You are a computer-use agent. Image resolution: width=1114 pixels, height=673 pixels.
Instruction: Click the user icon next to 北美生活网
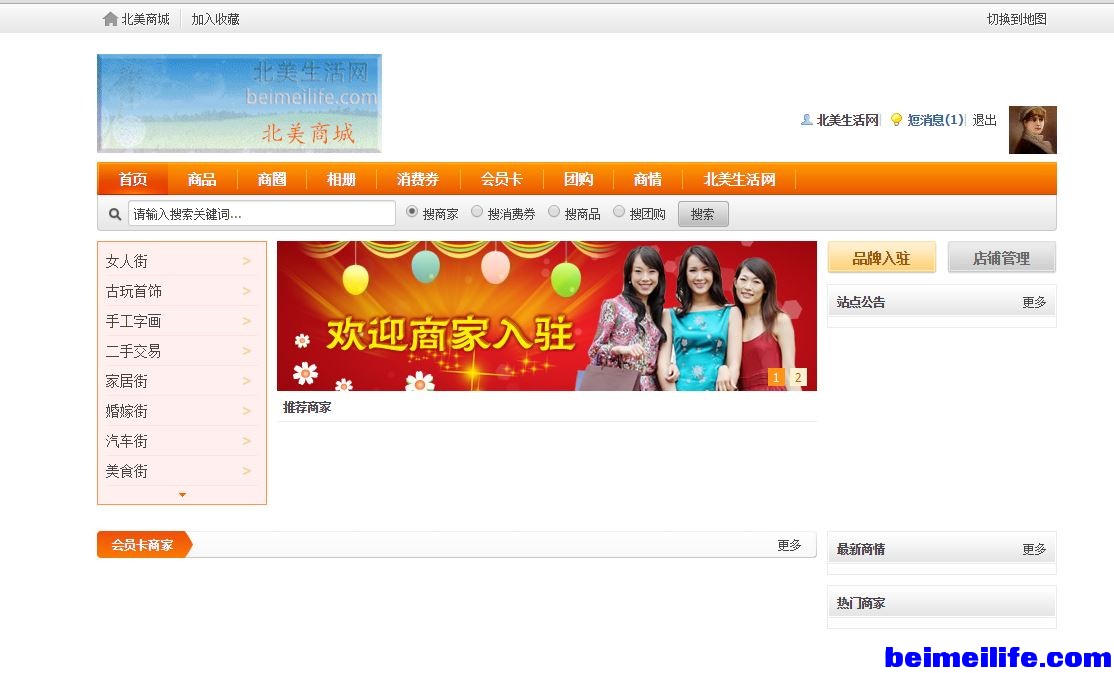806,120
